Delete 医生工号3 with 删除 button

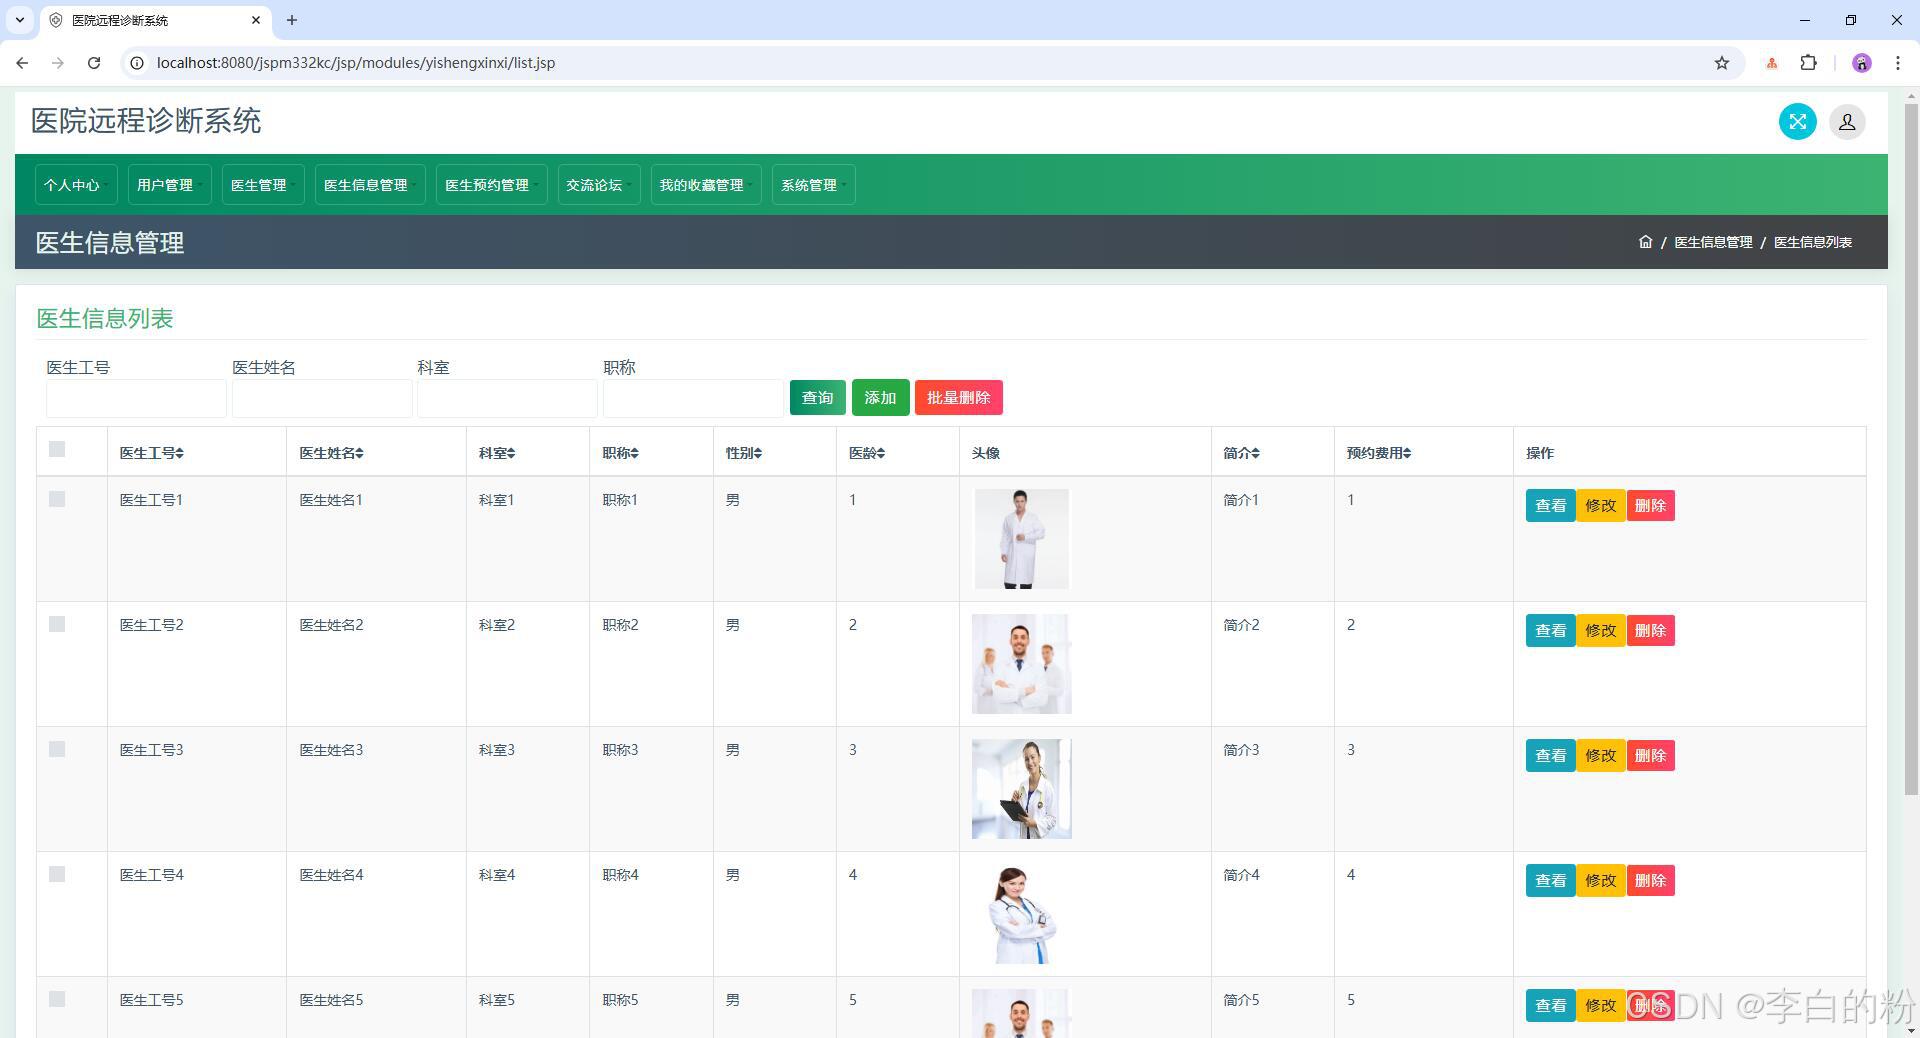pos(1650,756)
